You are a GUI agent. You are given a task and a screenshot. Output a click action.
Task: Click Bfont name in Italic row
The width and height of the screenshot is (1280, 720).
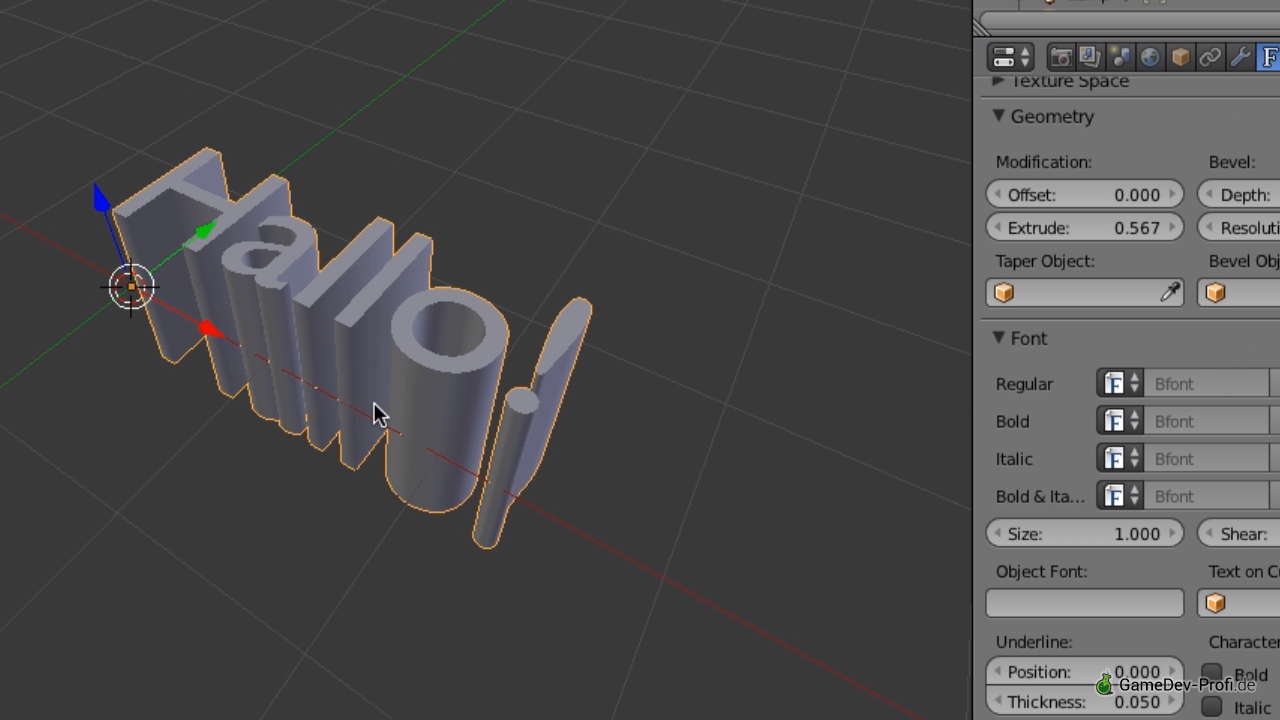point(1207,459)
